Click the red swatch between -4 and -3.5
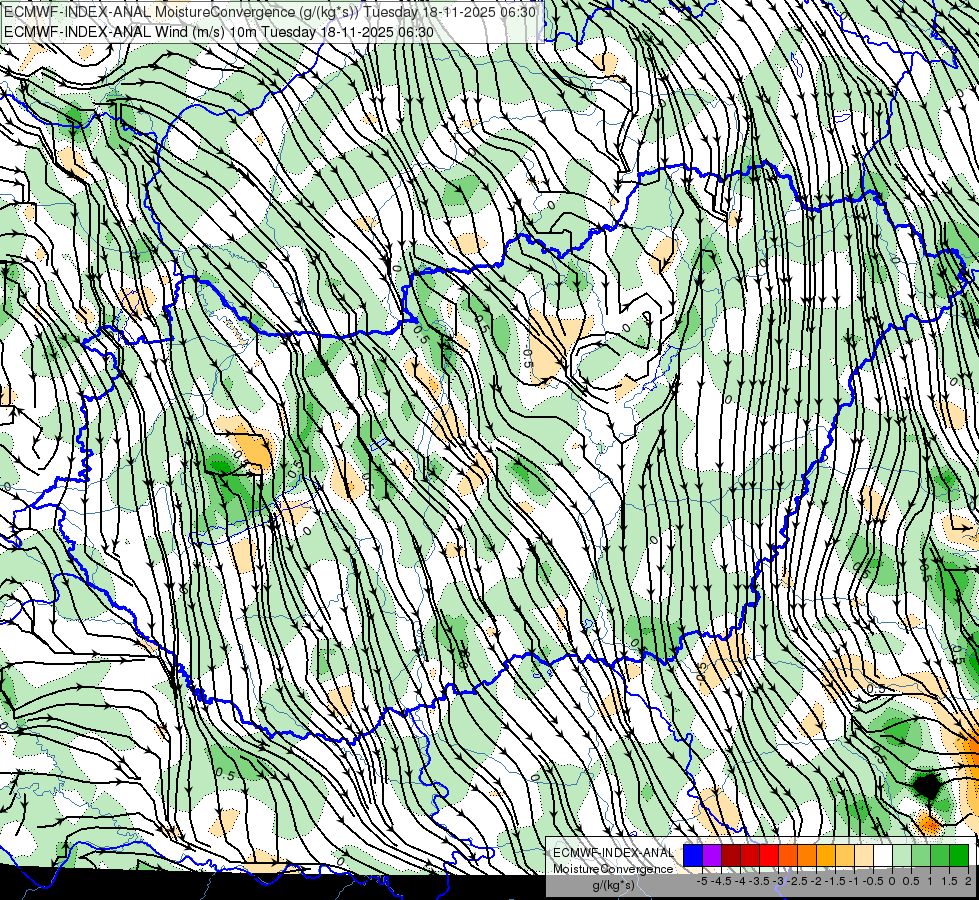 (750, 855)
